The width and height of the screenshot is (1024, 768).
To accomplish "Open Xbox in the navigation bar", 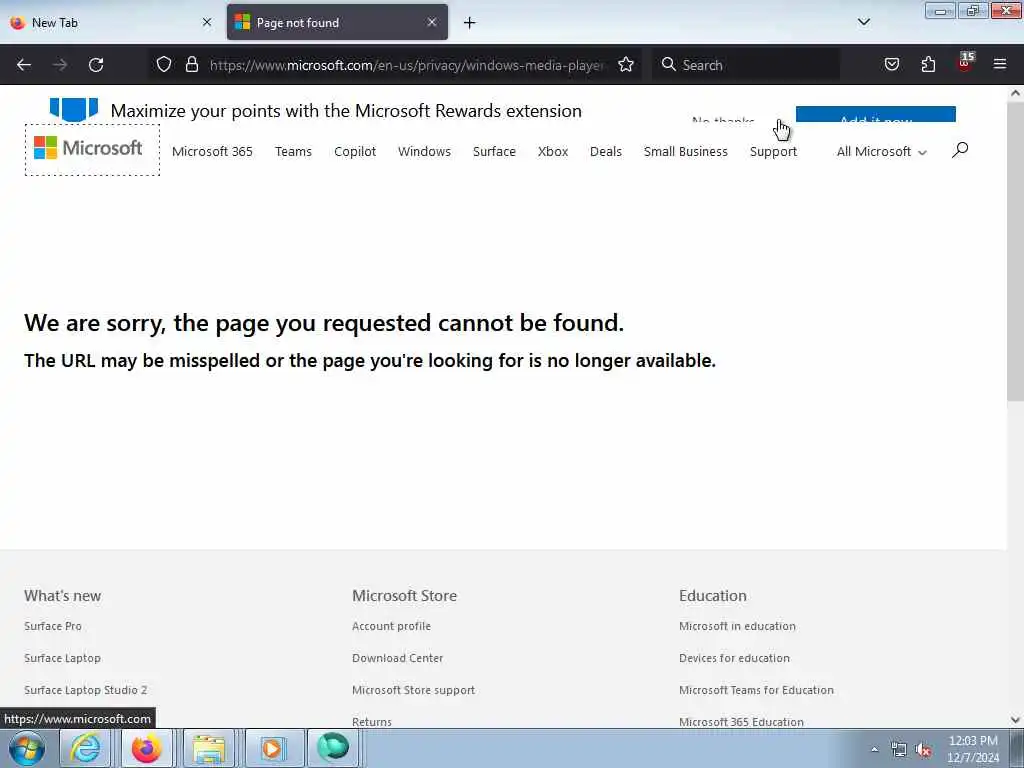I will click(552, 152).
